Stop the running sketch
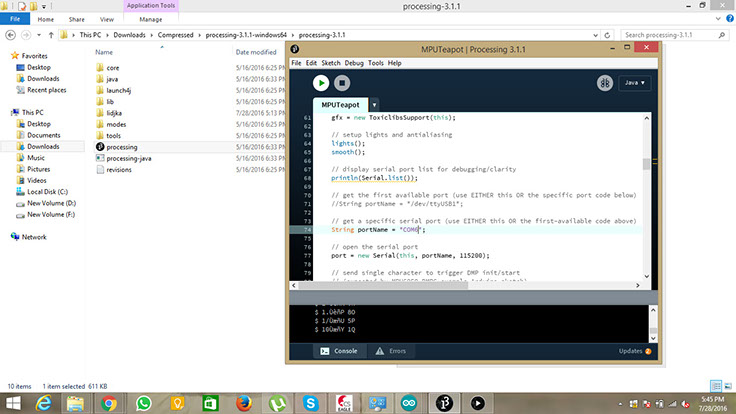This screenshot has width=736, height=414. click(342, 83)
